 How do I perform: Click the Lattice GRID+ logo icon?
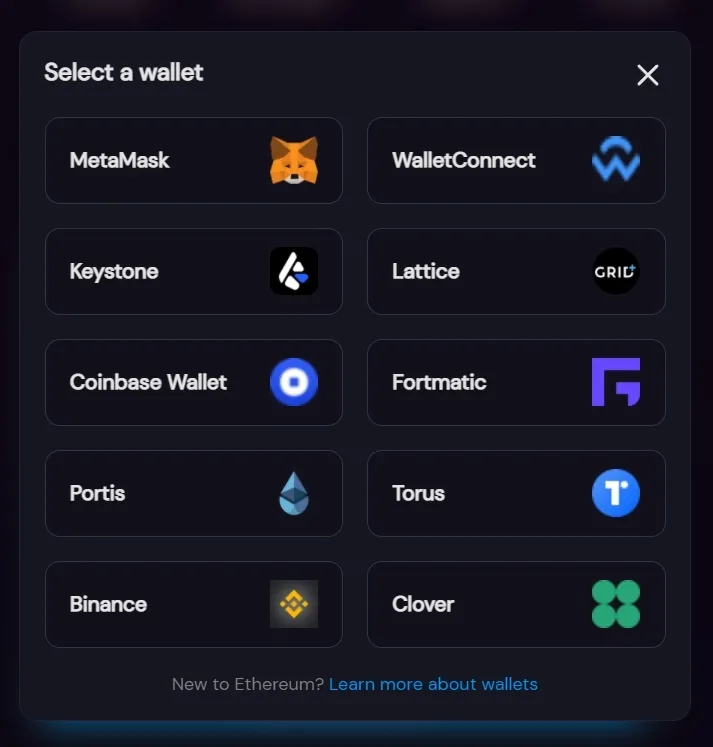(x=616, y=271)
